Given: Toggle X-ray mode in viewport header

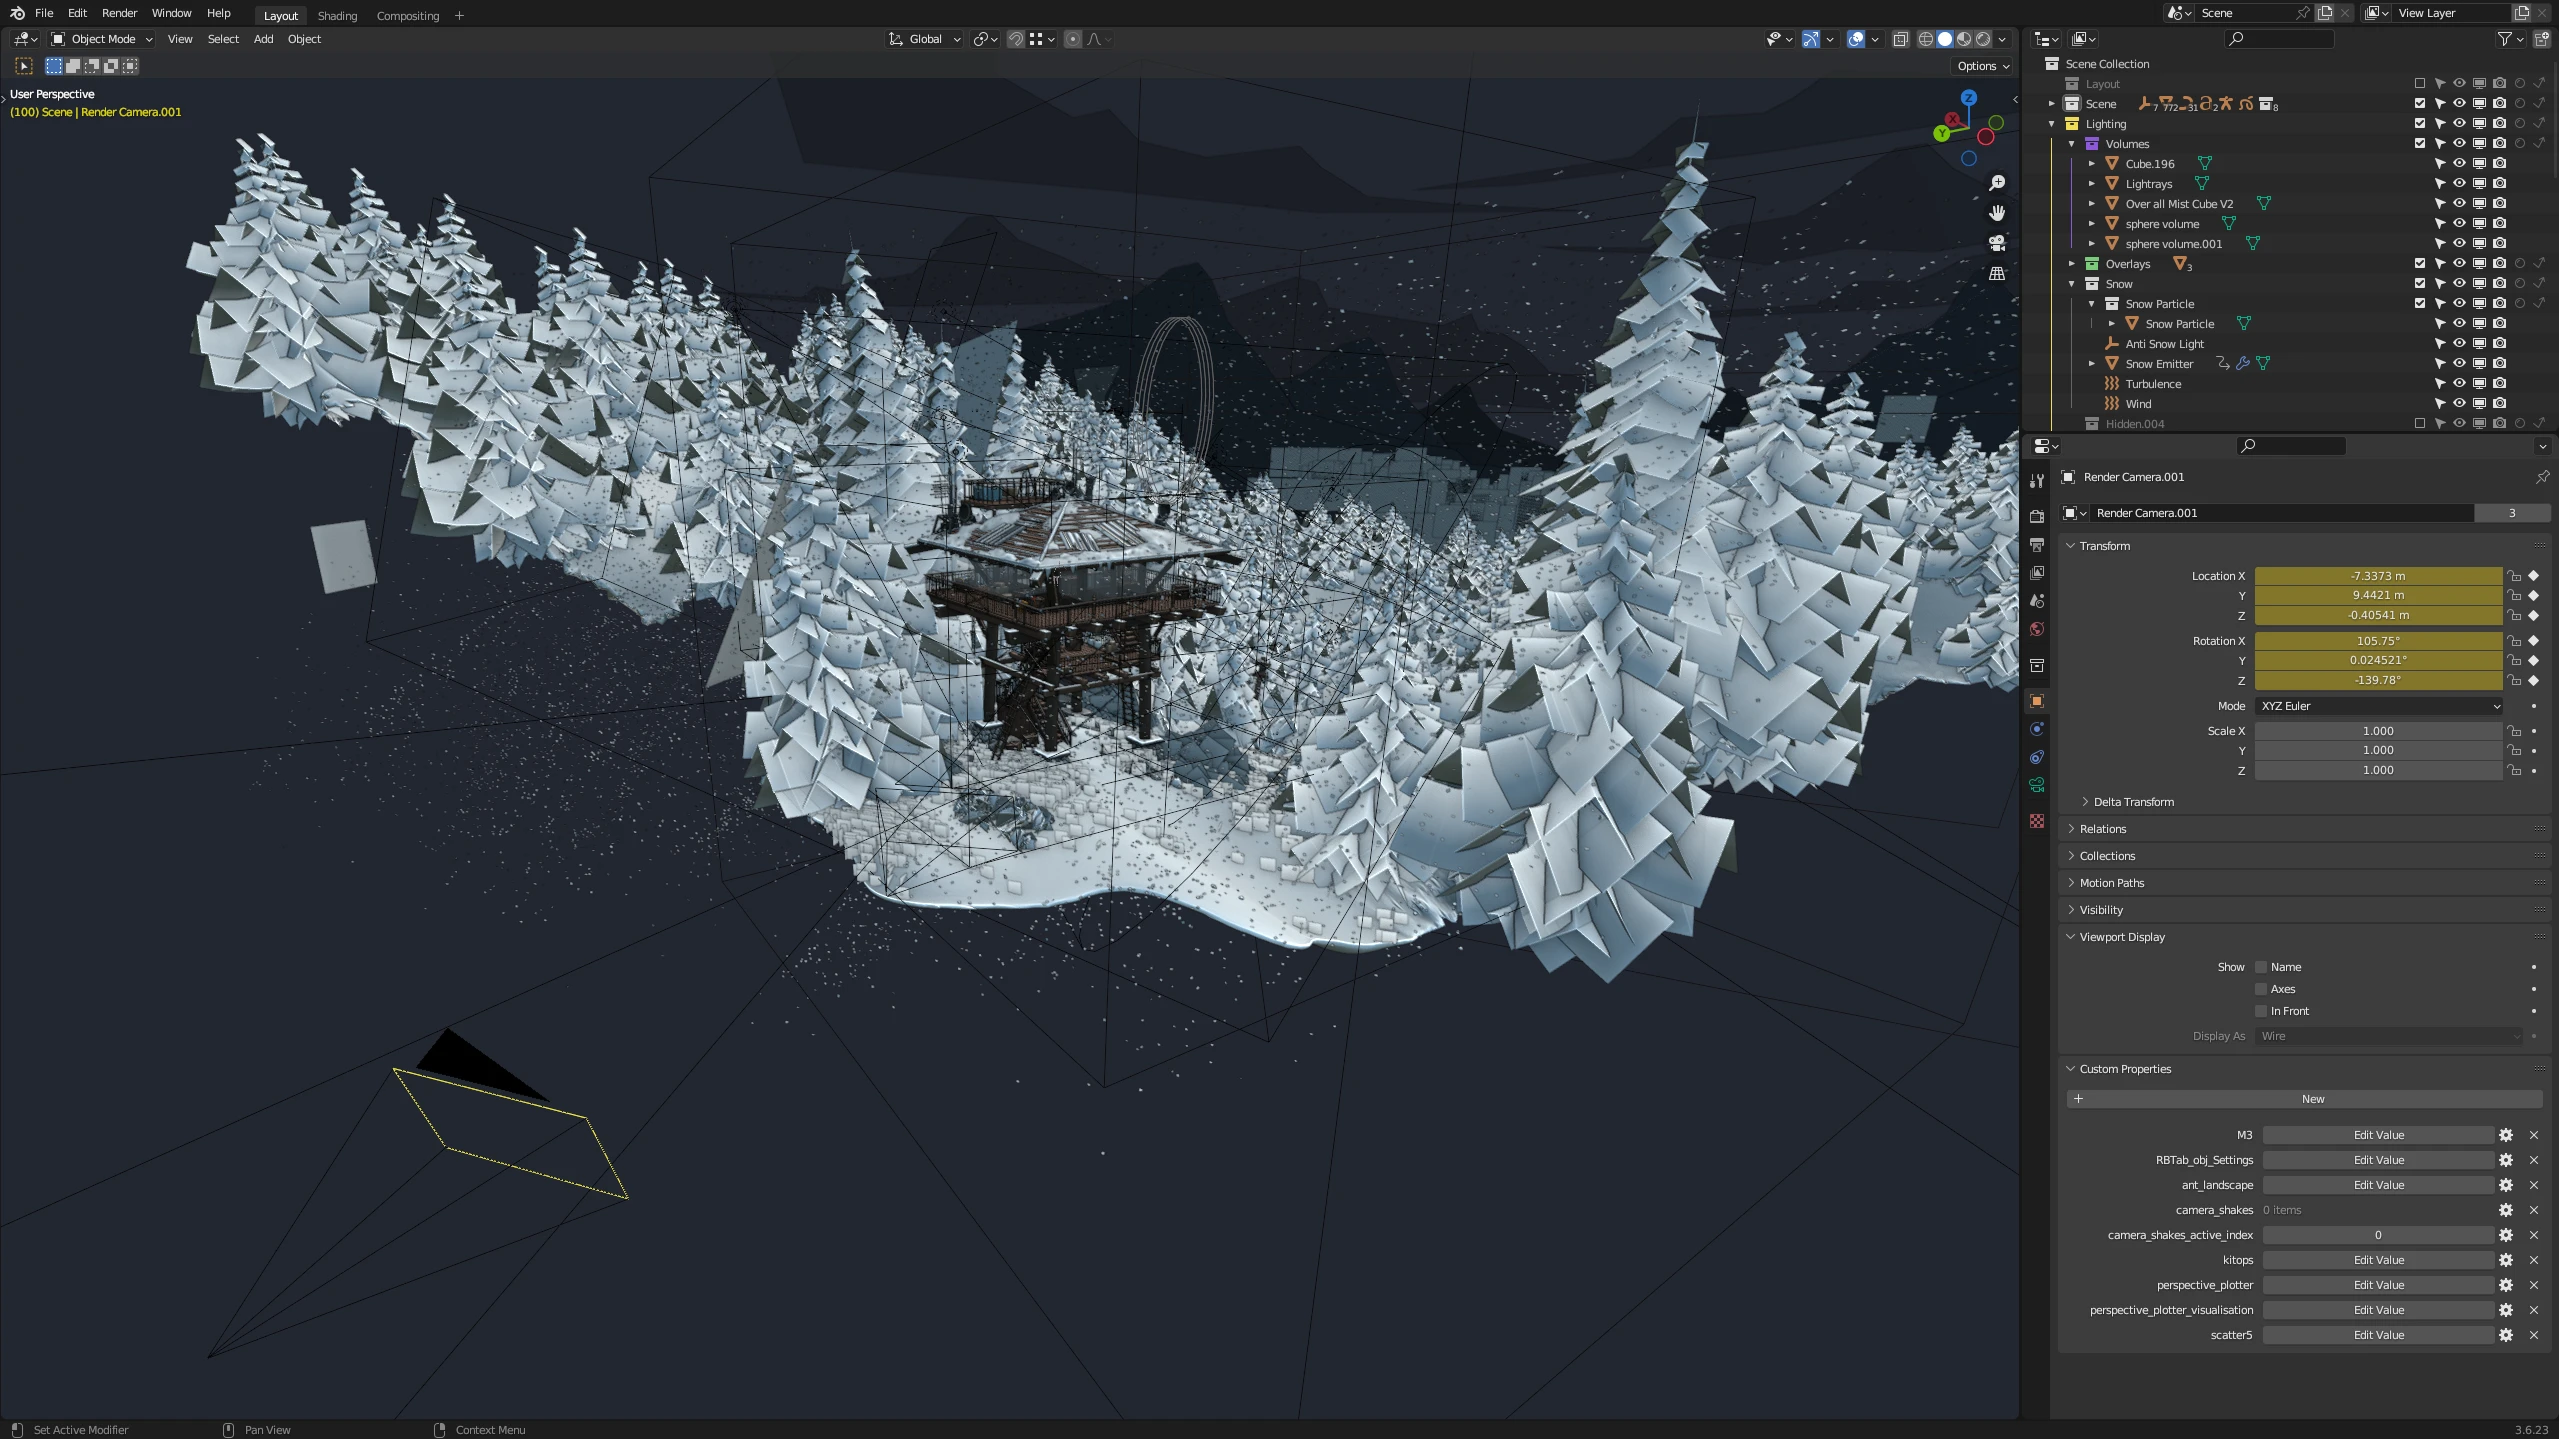Looking at the screenshot, I should tap(1900, 39).
